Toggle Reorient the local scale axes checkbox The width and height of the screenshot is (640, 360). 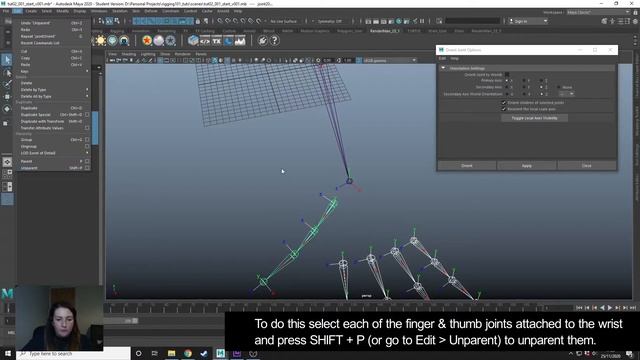point(504,109)
